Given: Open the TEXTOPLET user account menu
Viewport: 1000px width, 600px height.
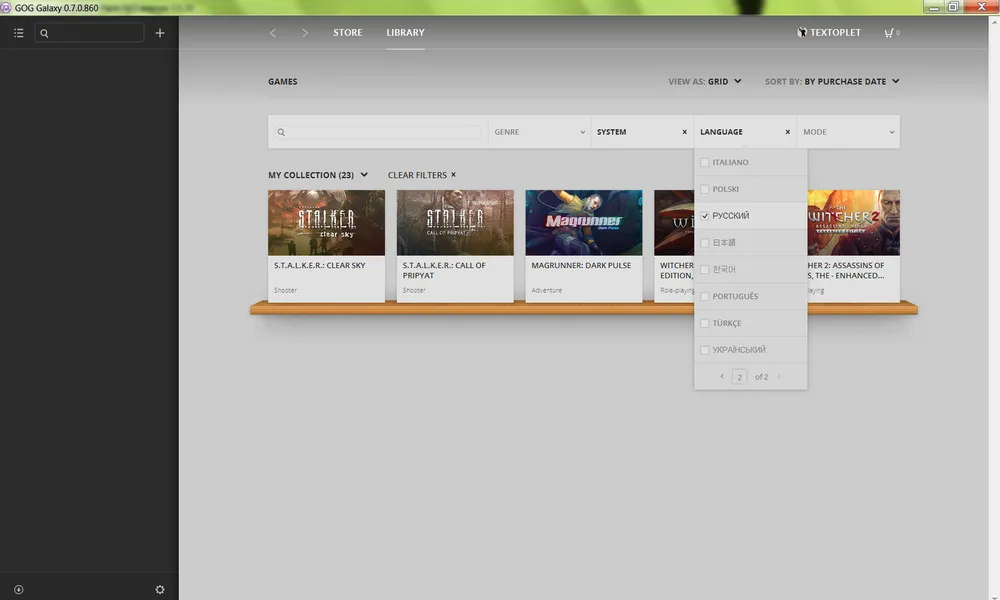Looking at the screenshot, I should point(828,33).
